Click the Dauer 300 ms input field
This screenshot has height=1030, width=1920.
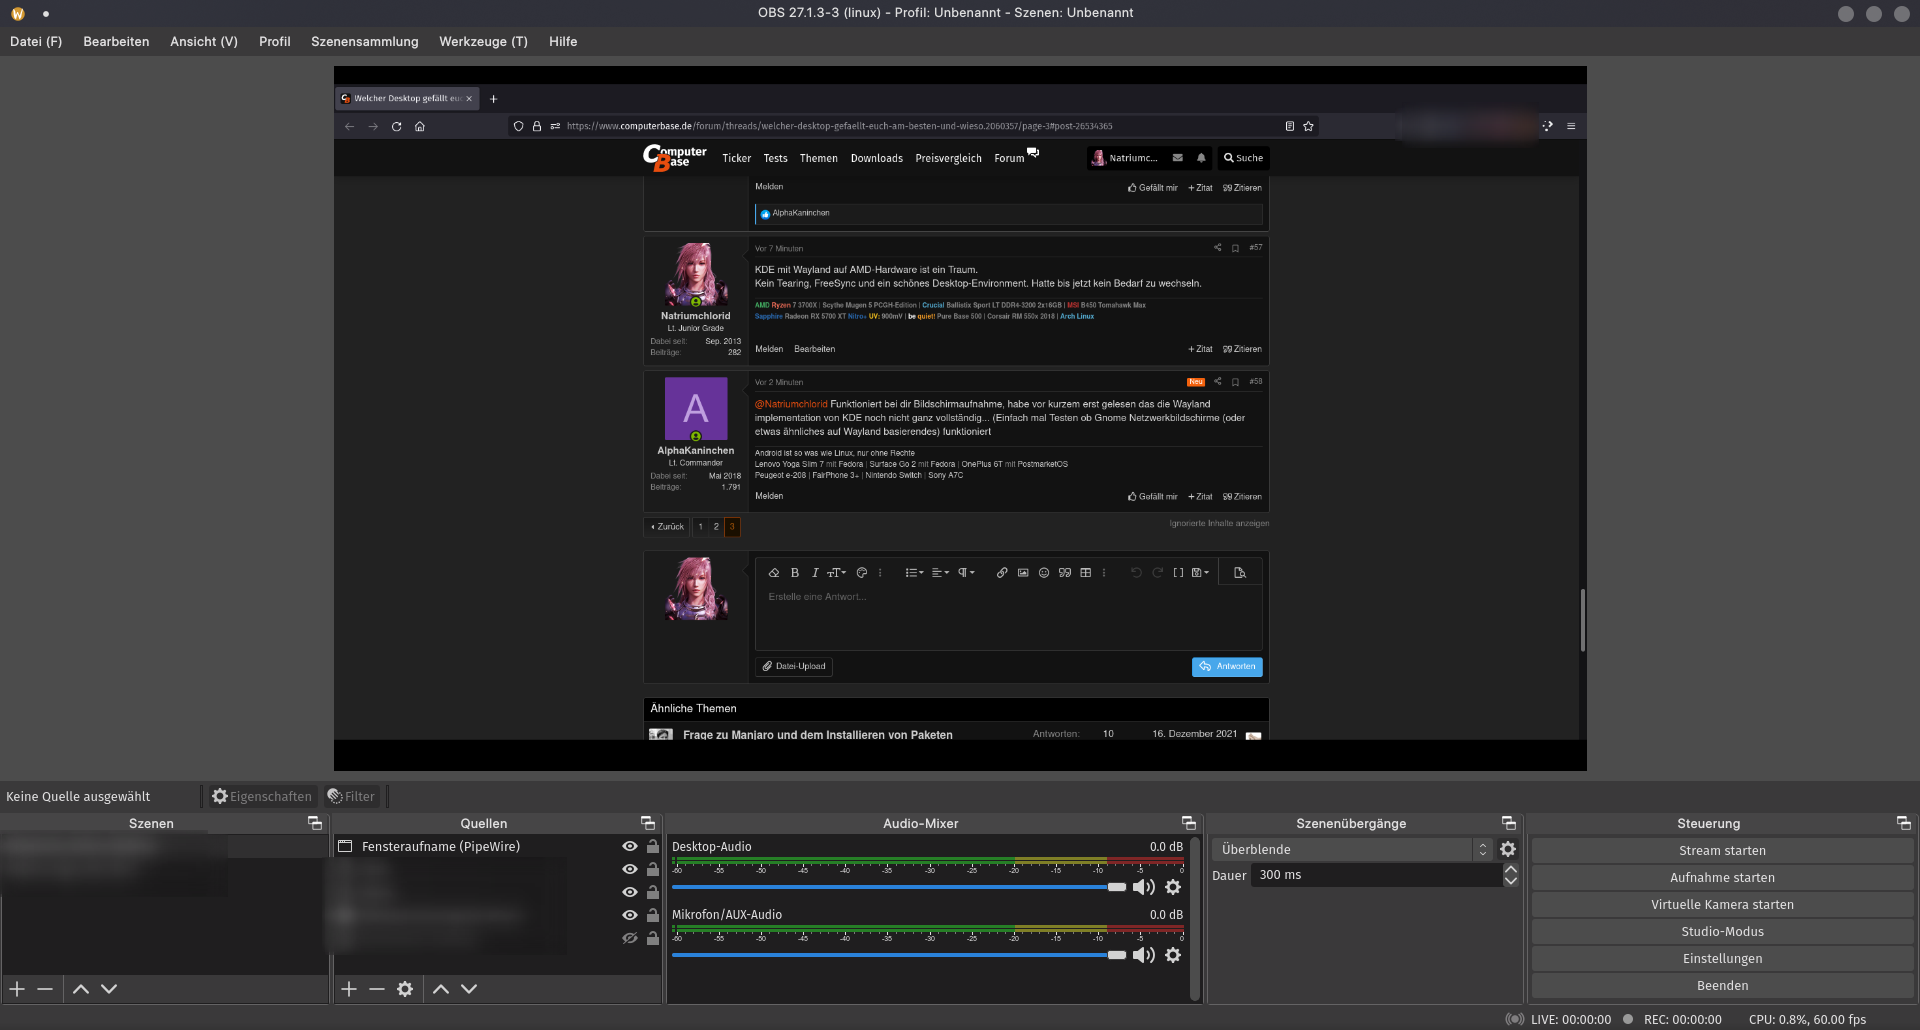(x=1377, y=875)
